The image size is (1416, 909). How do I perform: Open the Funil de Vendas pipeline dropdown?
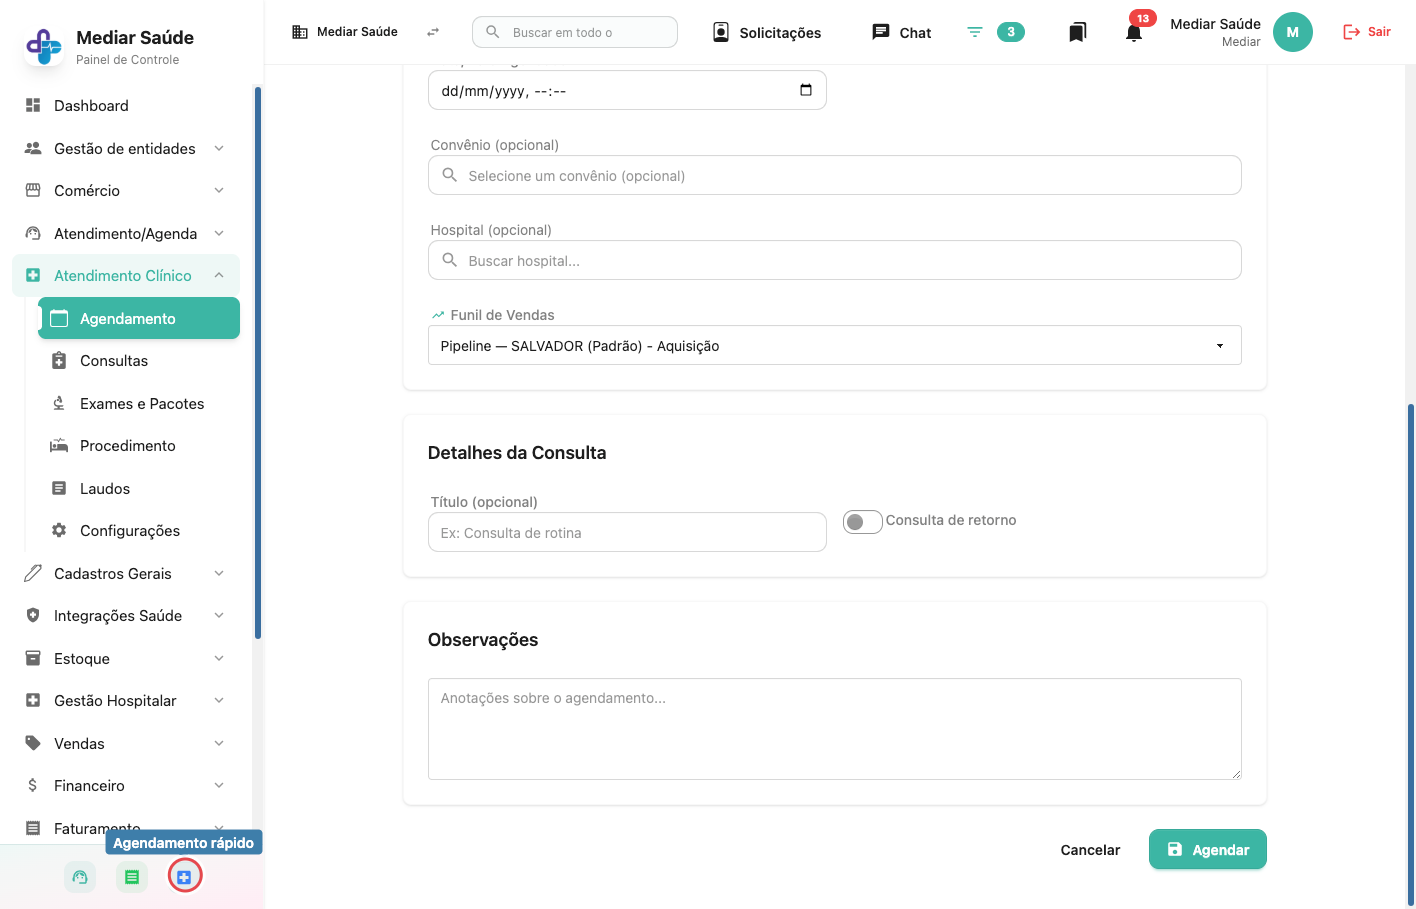coord(834,345)
